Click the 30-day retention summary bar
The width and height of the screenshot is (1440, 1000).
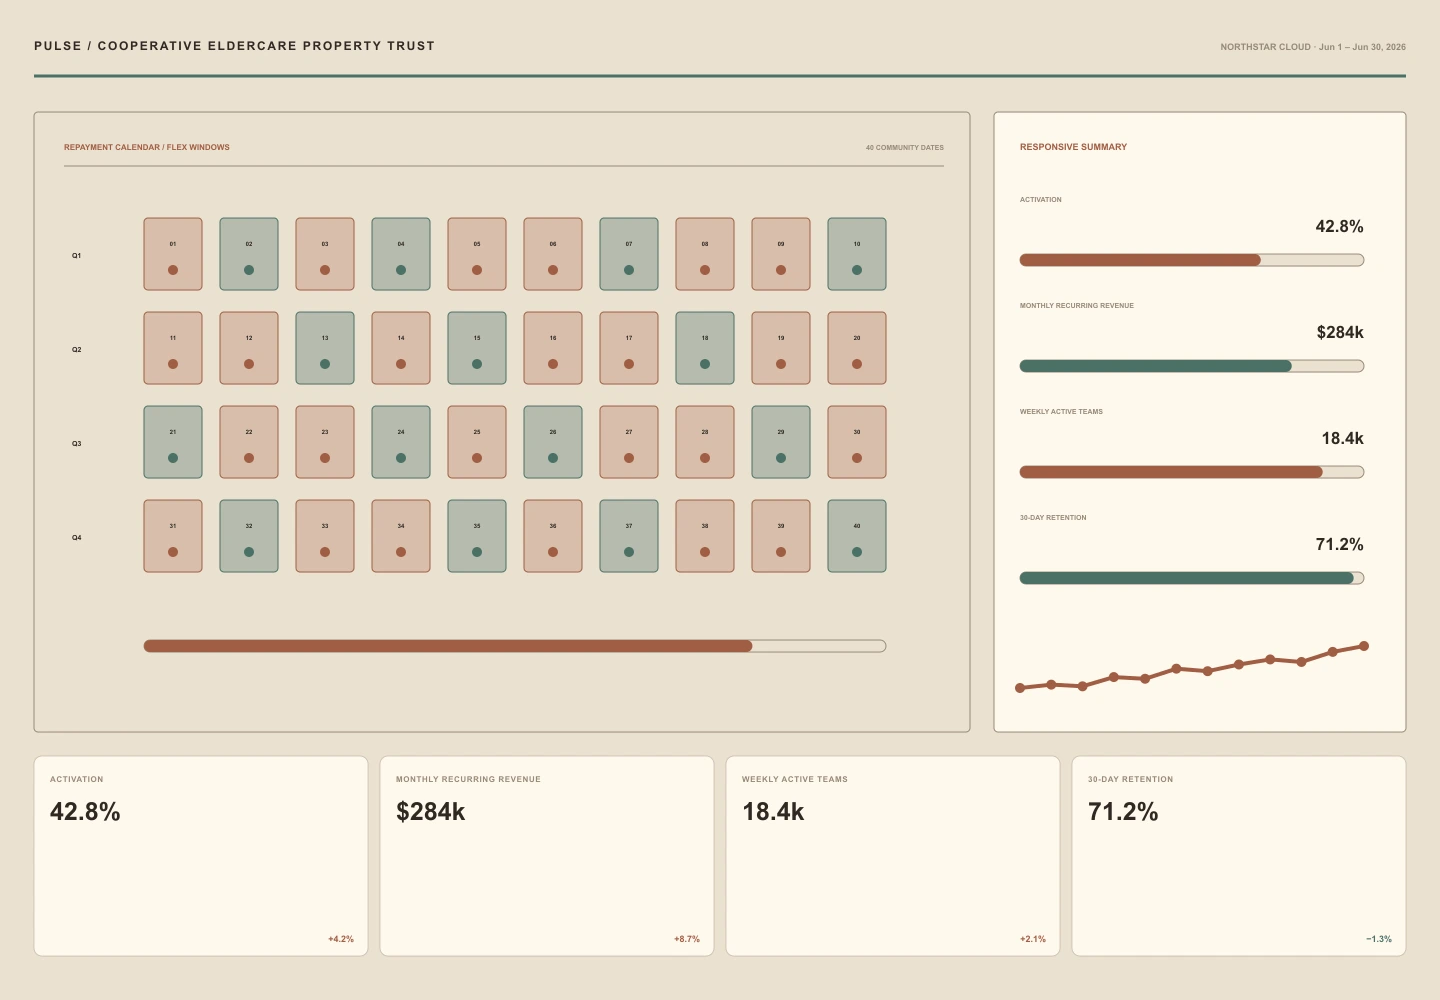1192,578
